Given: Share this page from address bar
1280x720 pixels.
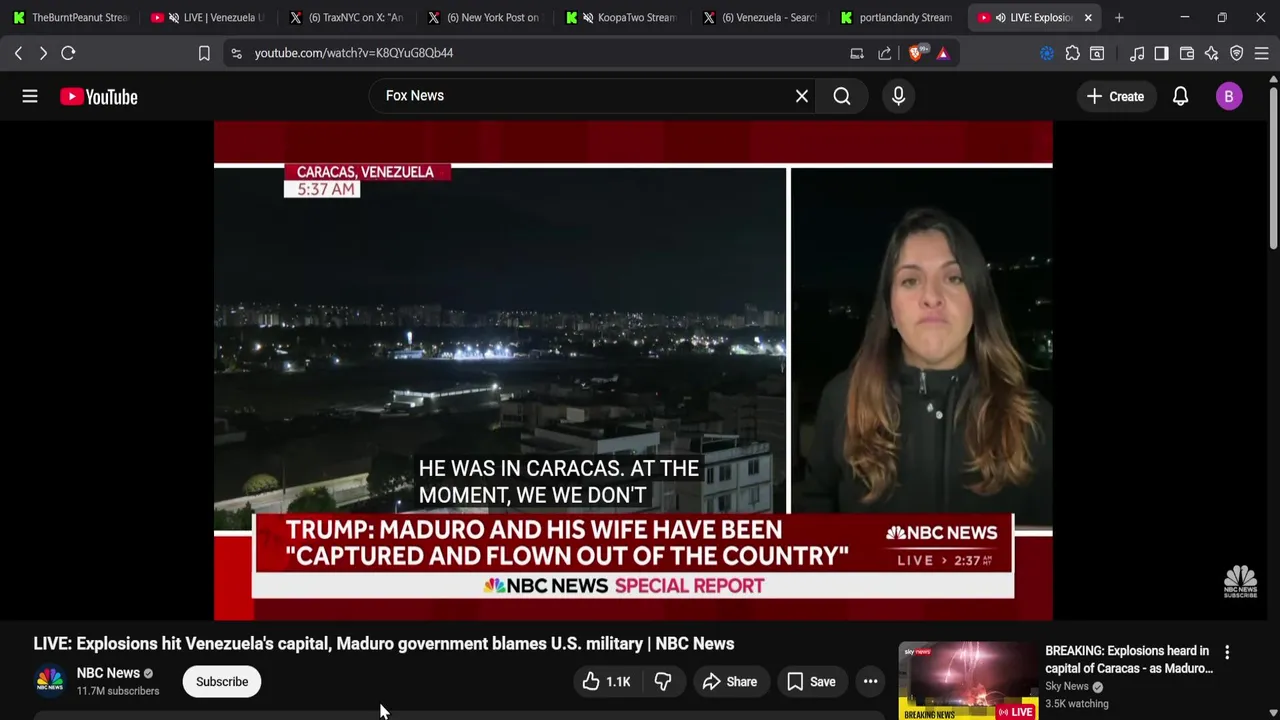Looking at the screenshot, I should [x=885, y=53].
